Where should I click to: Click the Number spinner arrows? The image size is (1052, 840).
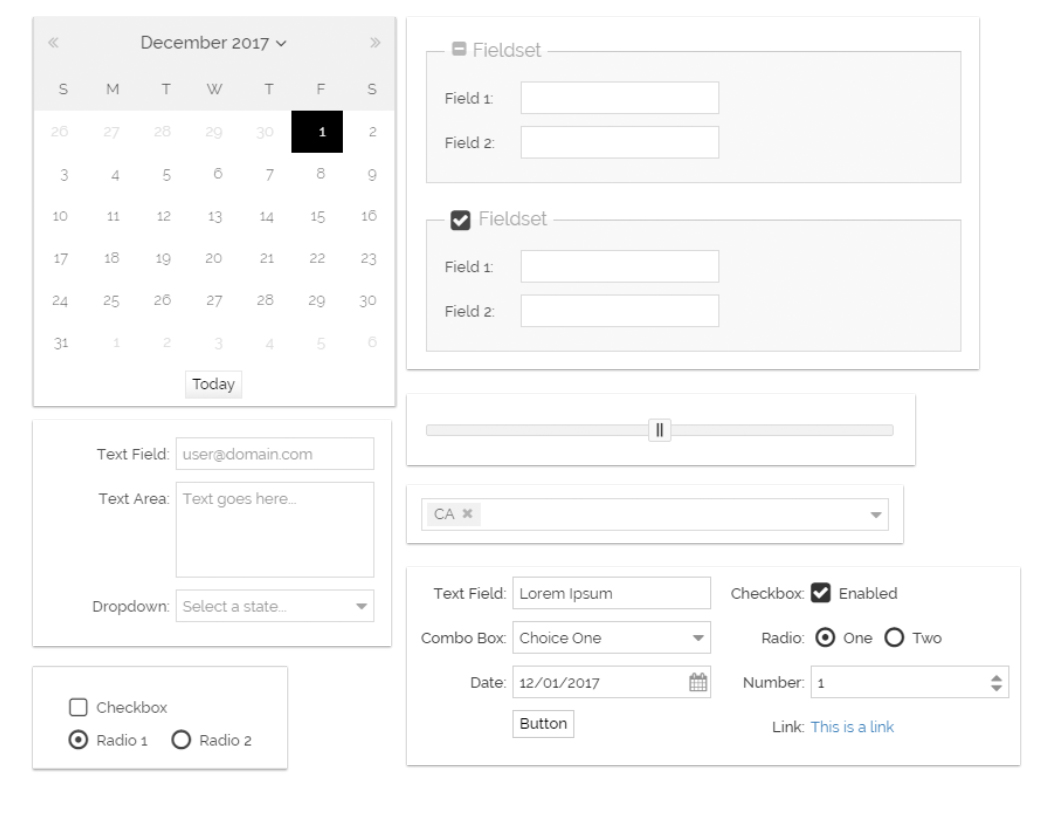point(995,682)
